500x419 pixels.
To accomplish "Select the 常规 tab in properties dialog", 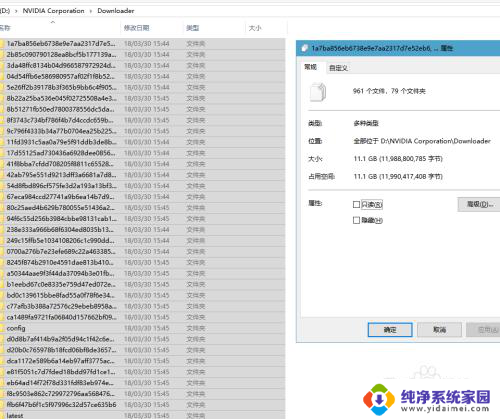I will (310, 67).
